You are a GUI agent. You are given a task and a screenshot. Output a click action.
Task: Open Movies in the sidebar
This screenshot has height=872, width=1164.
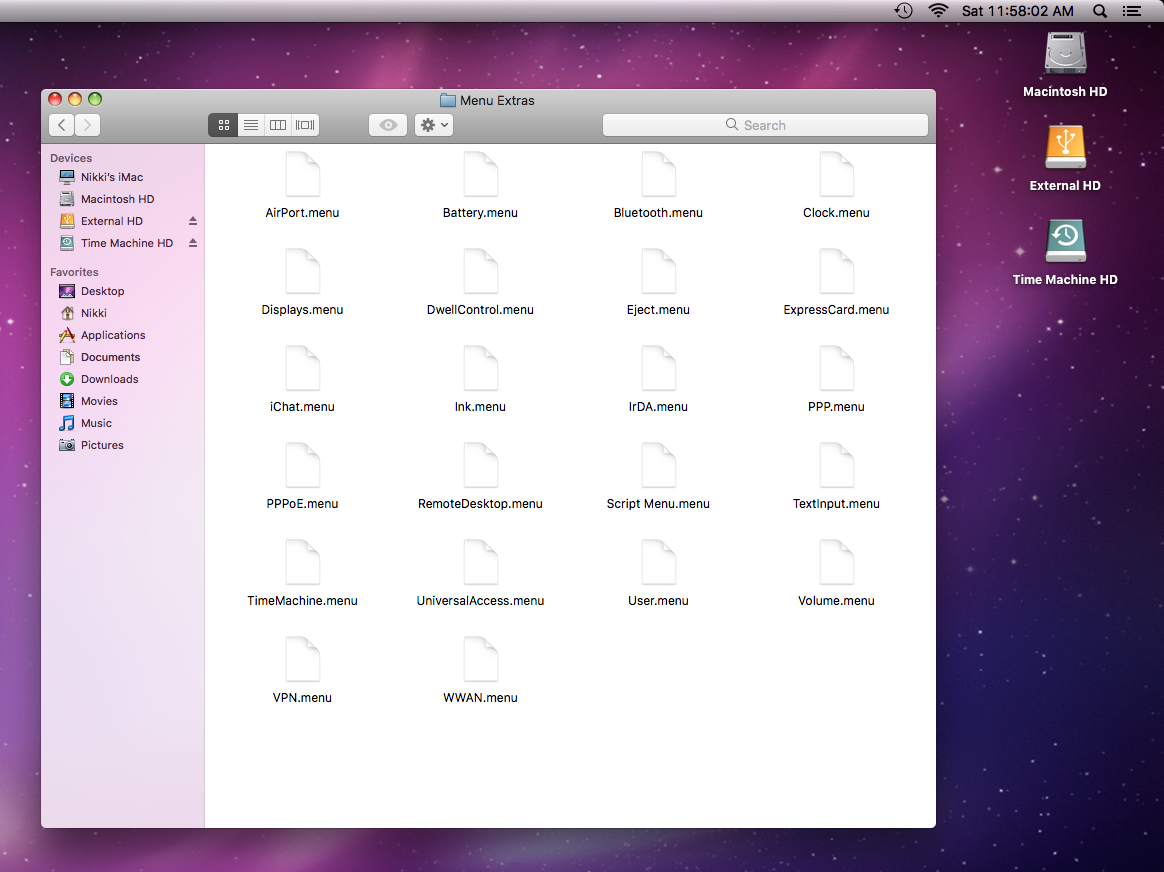click(x=122, y=401)
